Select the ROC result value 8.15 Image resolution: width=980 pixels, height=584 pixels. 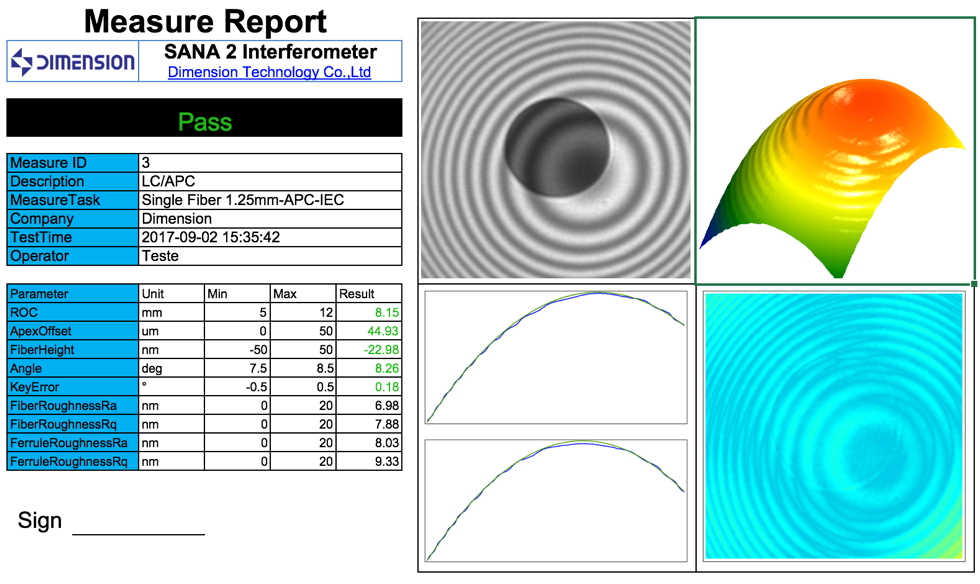384,313
